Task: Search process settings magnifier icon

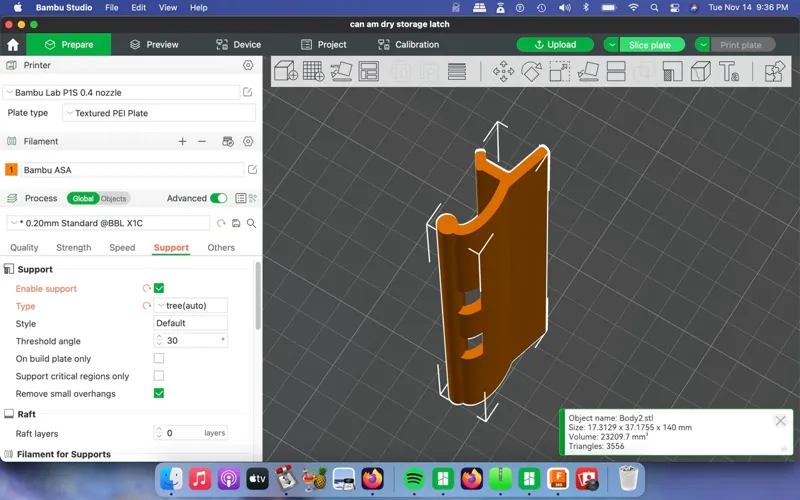Action: pos(252,223)
